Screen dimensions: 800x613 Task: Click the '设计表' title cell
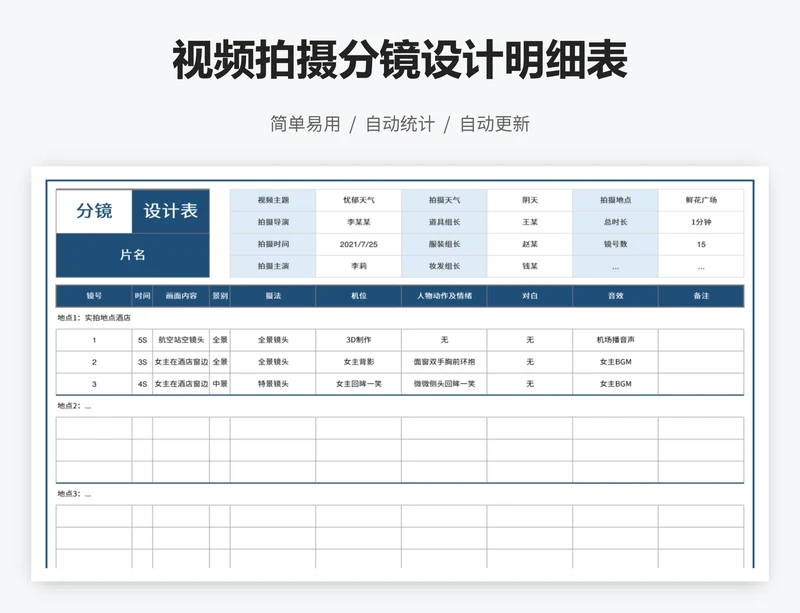click(x=170, y=211)
